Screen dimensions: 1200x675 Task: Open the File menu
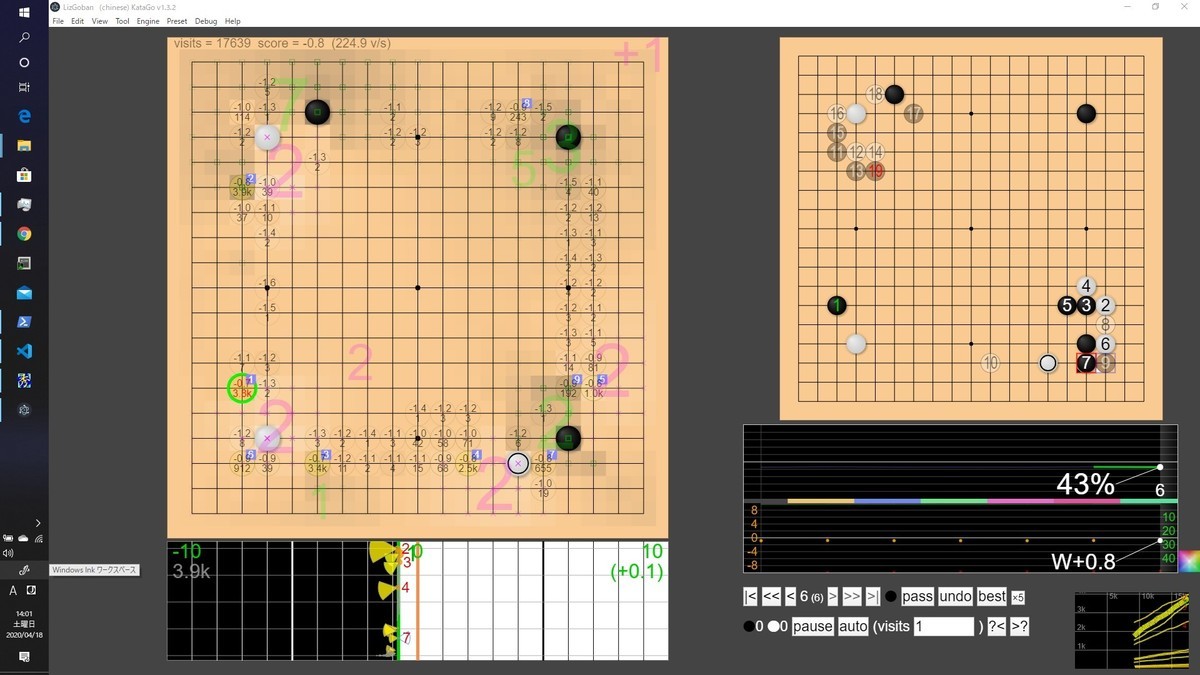pos(58,21)
